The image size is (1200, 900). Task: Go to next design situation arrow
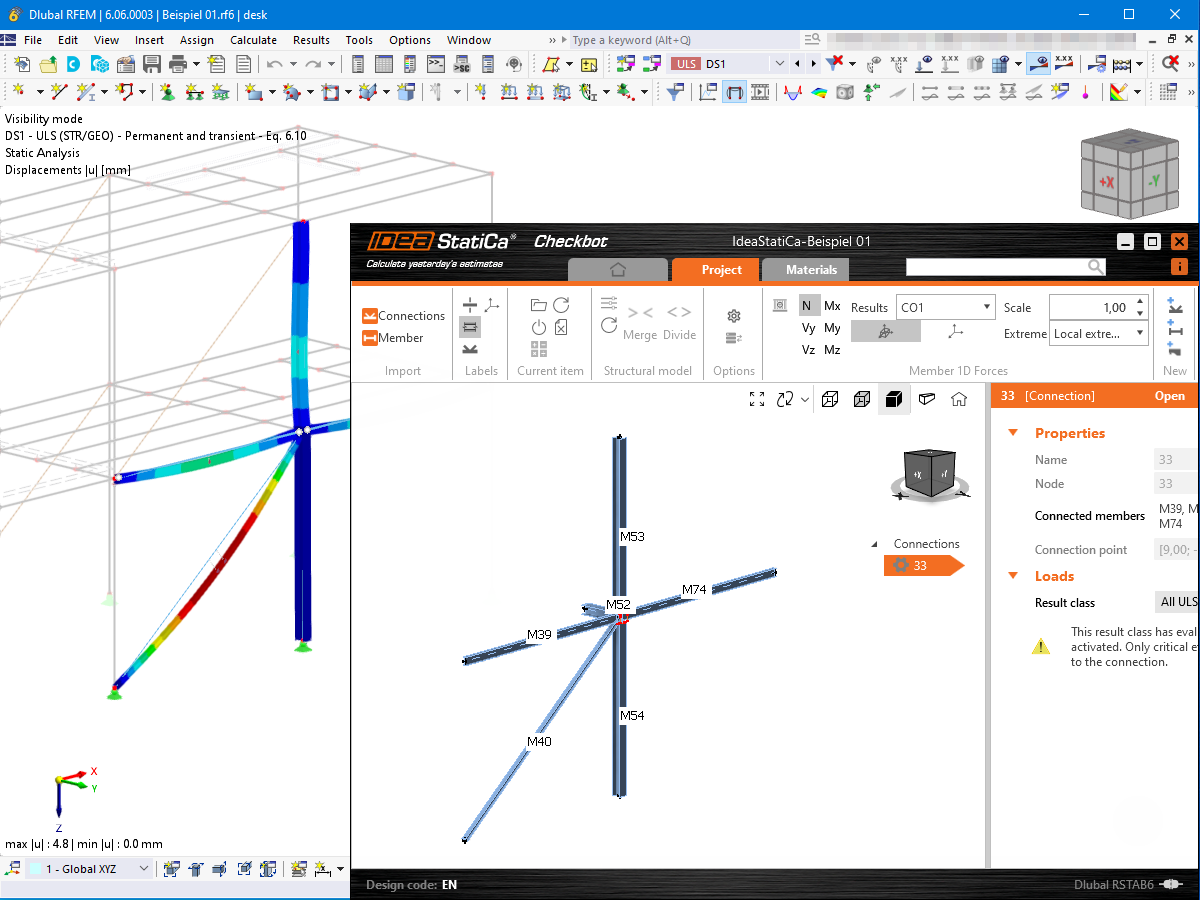(x=813, y=64)
